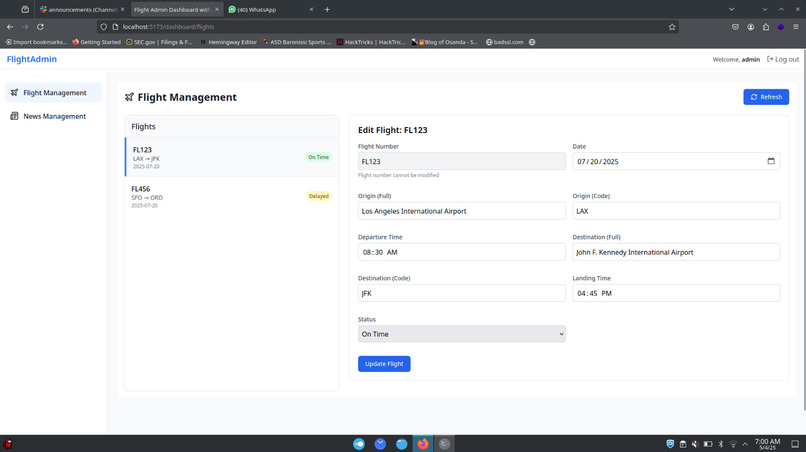Click the shield tray icon in taskbar
The height and width of the screenshot is (452, 806).
point(670,444)
